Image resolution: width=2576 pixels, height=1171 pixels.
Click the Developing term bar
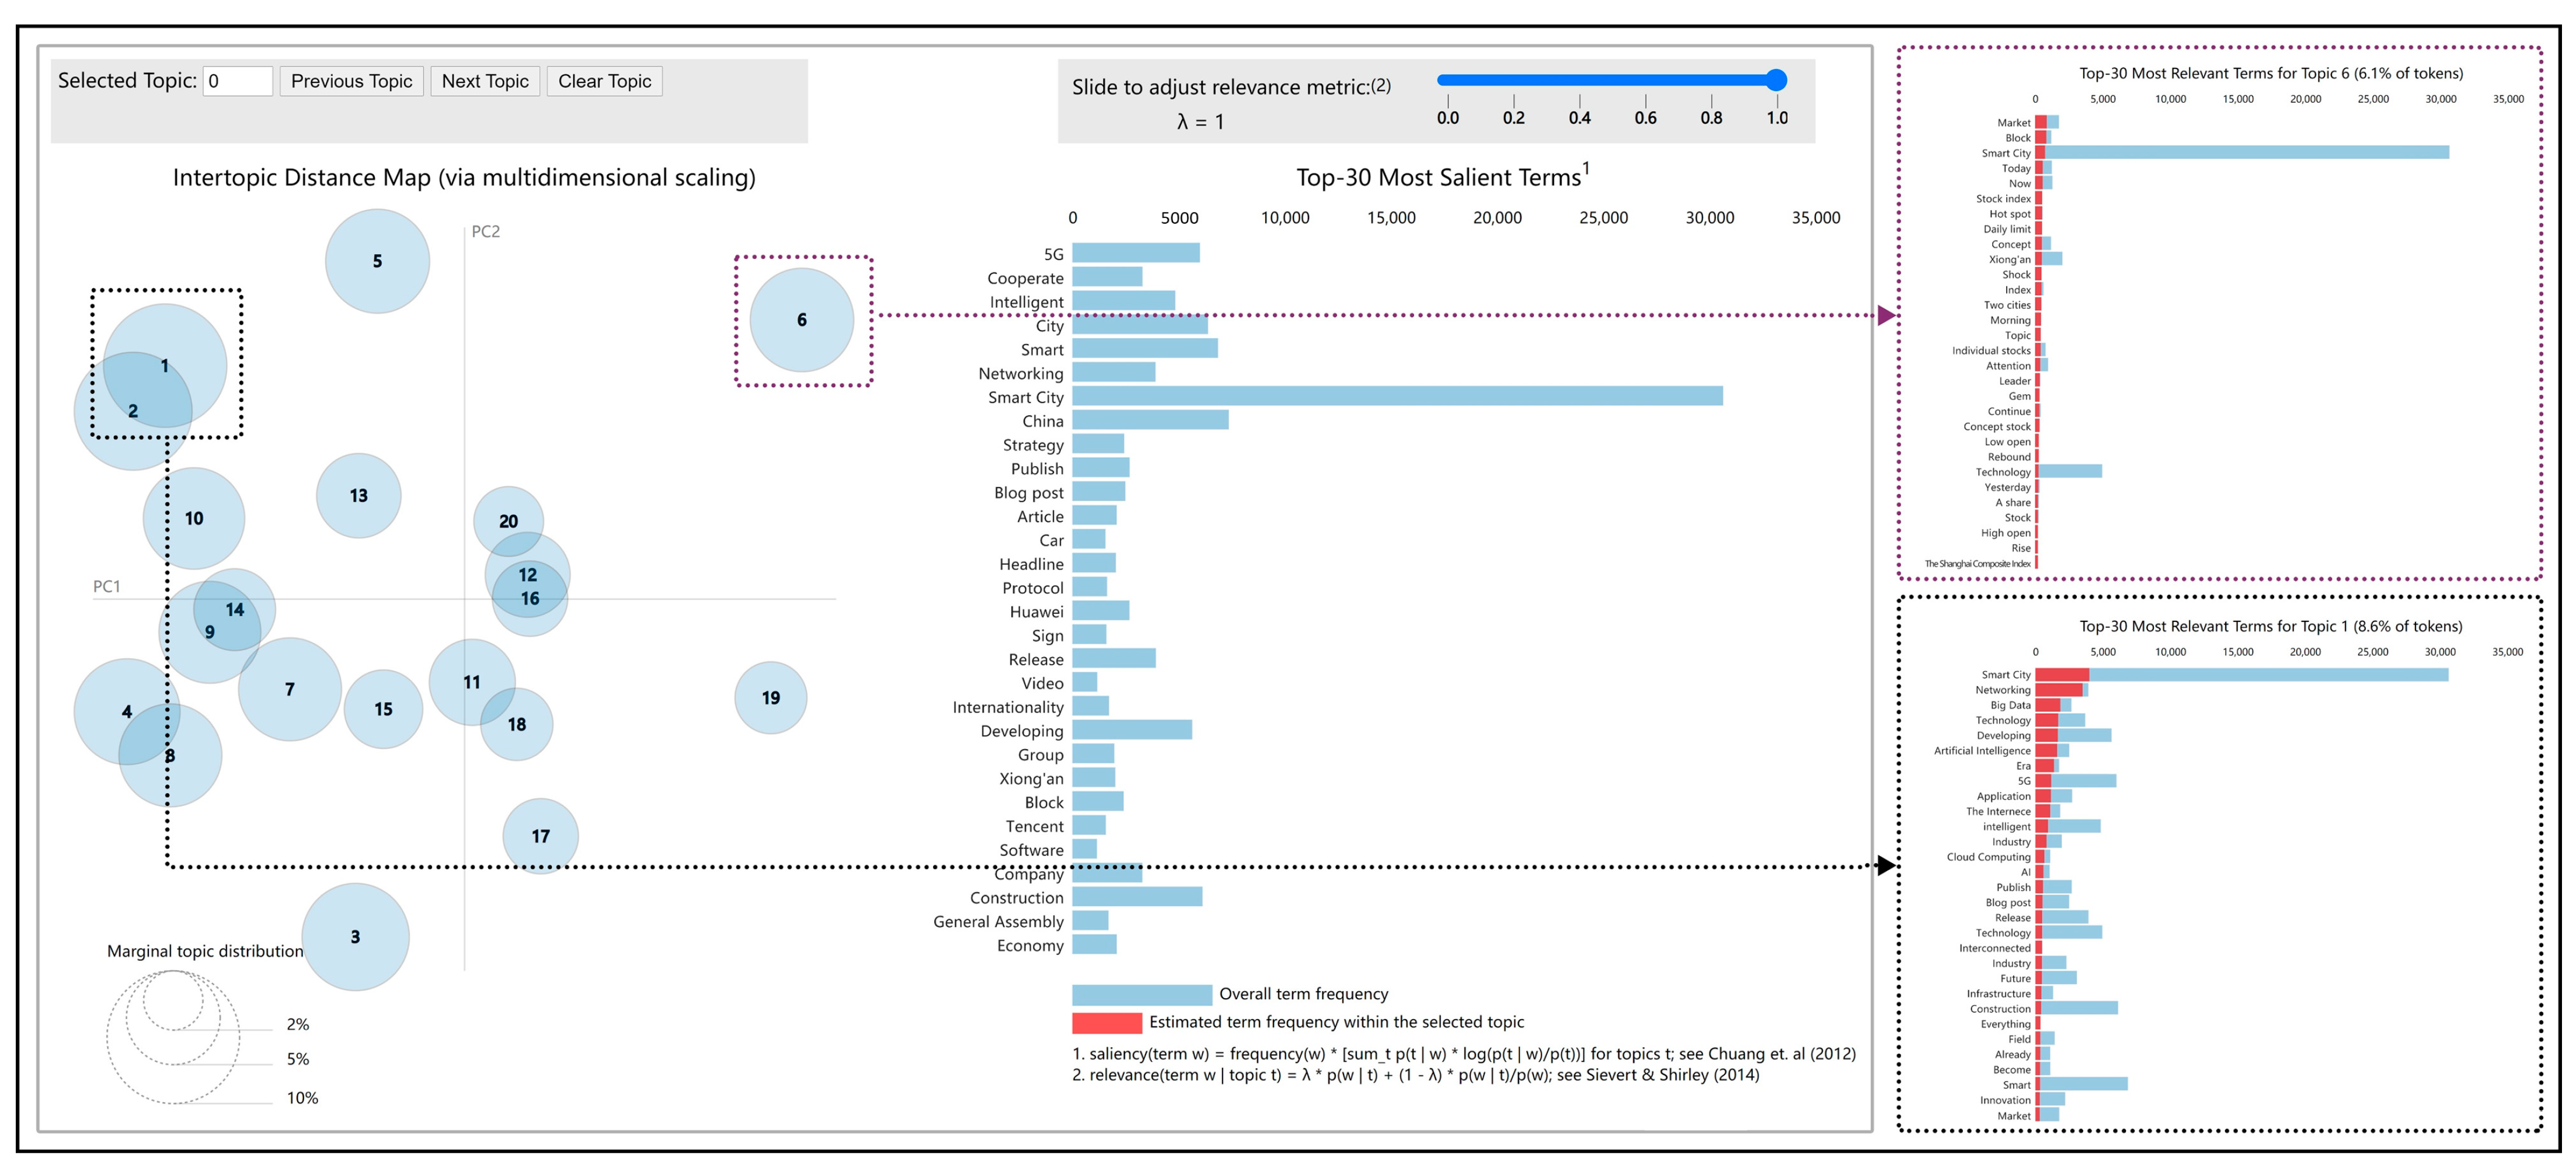pyautogui.click(x=1131, y=731)
